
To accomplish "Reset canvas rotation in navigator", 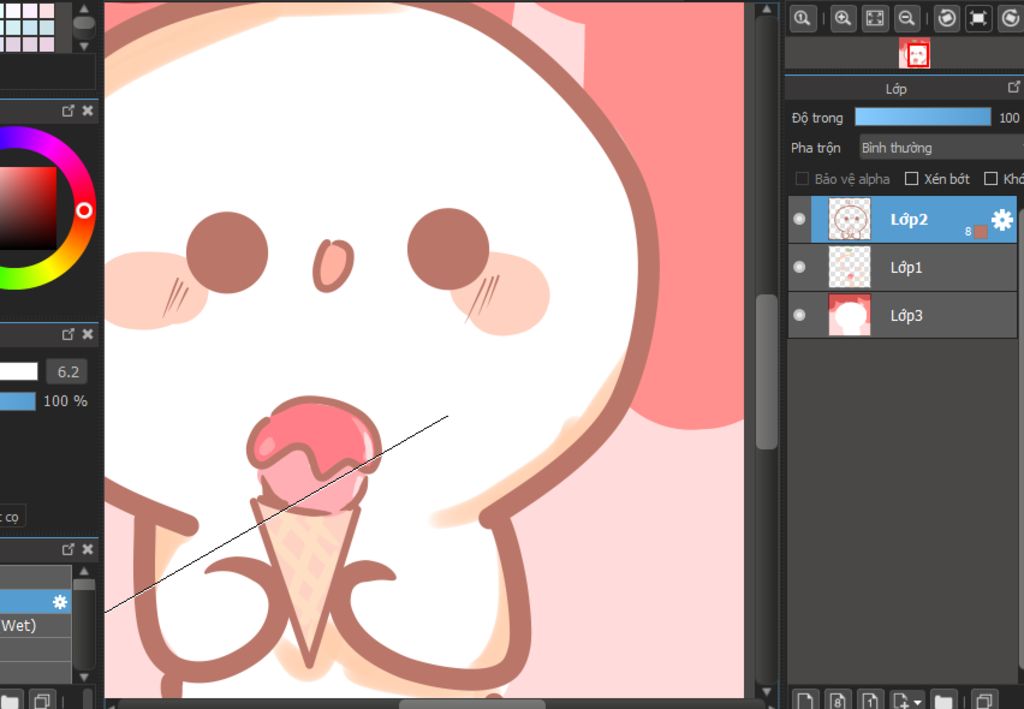I will coord(978,18).
